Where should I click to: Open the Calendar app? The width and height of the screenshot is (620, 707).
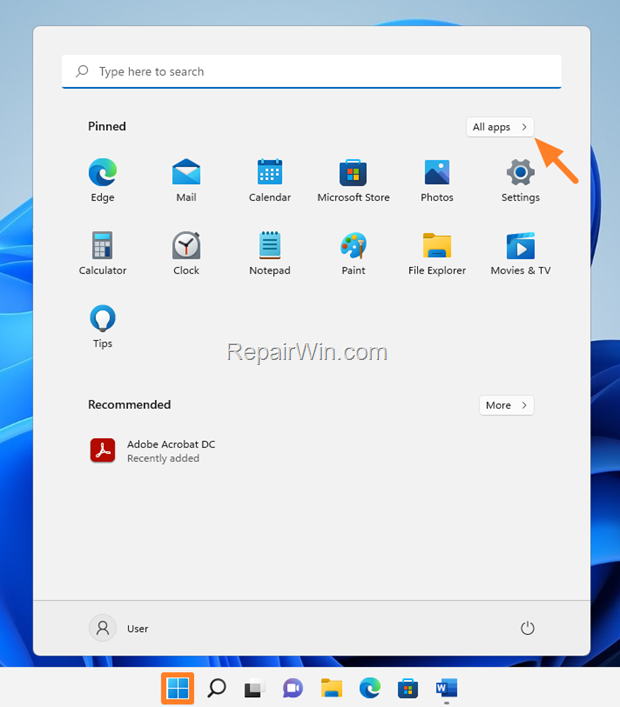pos(270,180)
